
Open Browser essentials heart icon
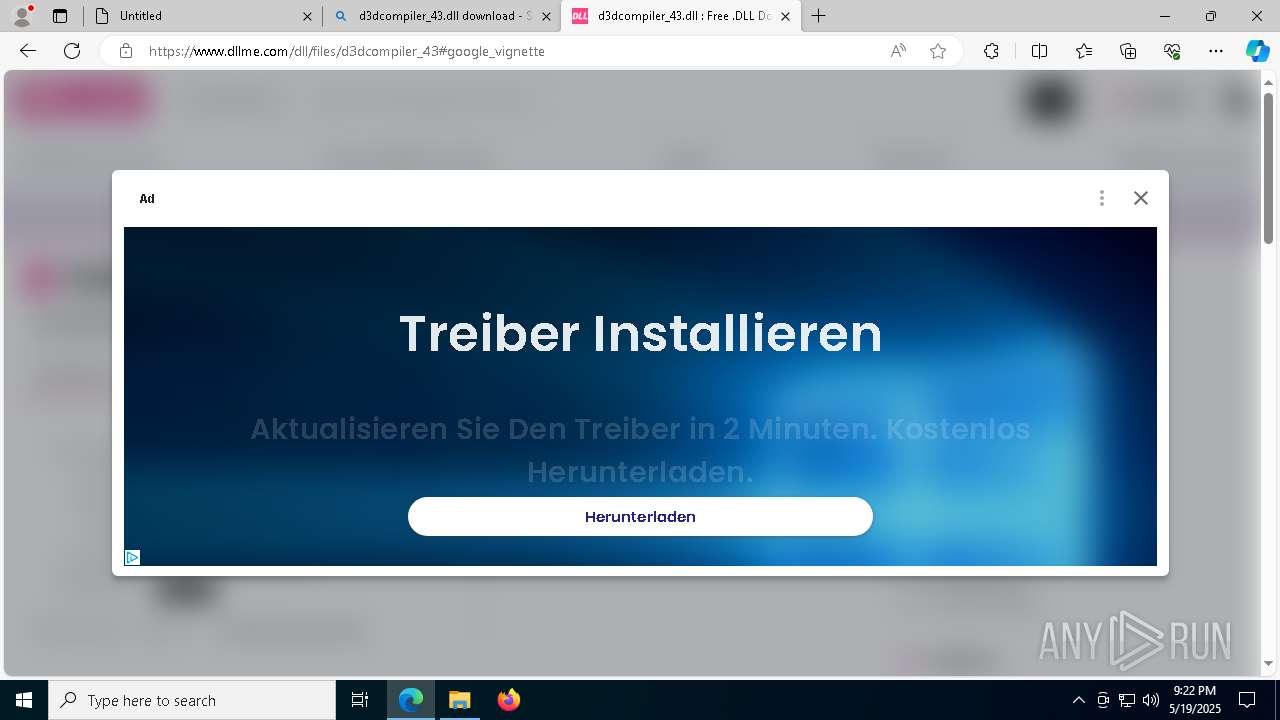pyautogui.click(x=1172, y=51)
